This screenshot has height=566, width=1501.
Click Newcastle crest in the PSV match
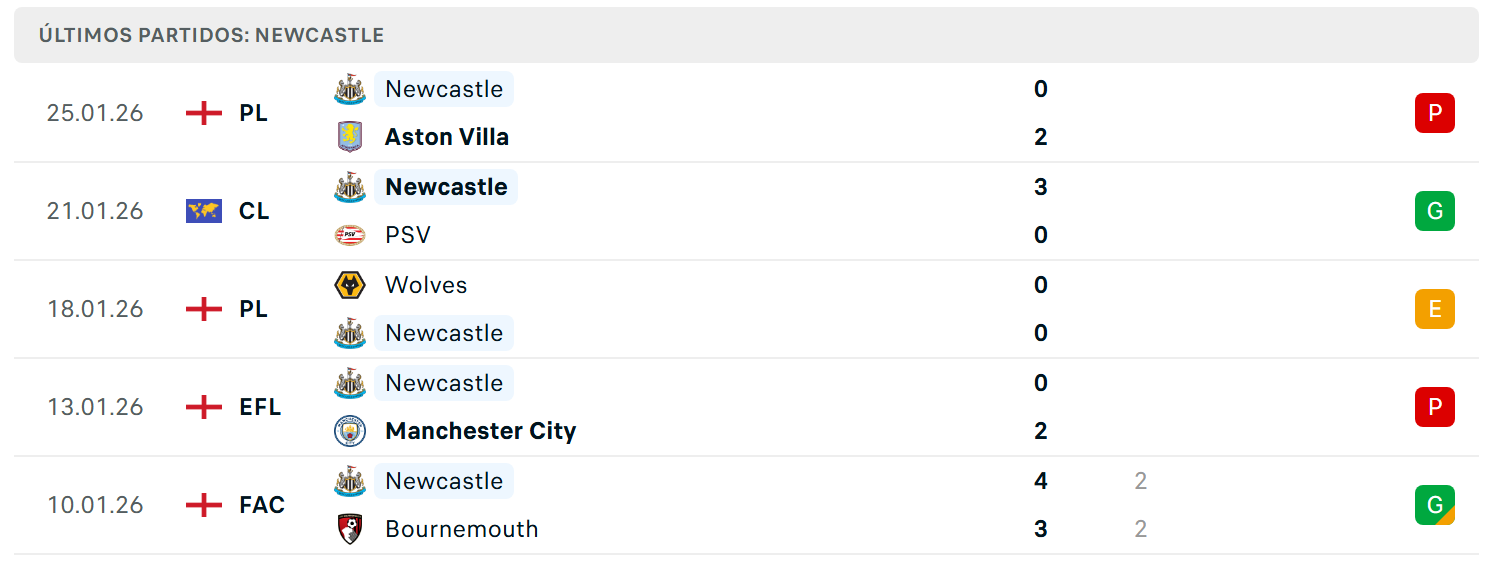349,187
